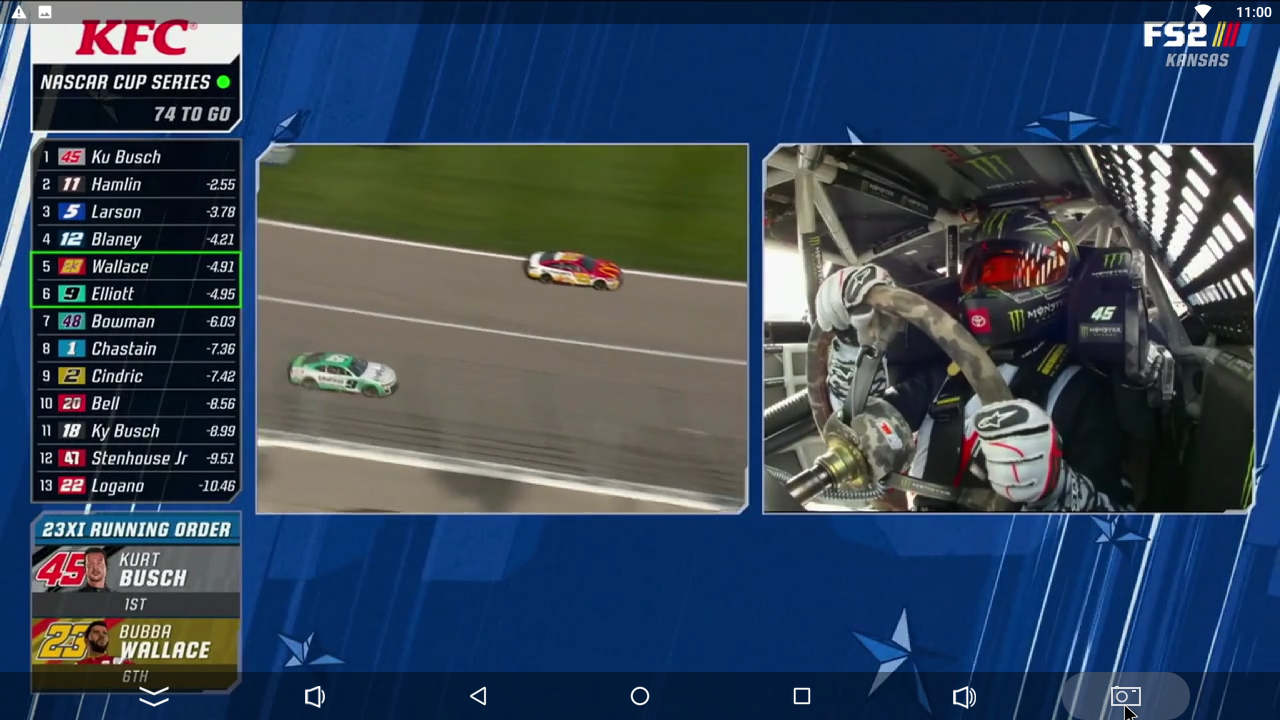The height and width of the screenshot is (720, 1280).
Task: Click the green flag status dot
Action: click(x=223, y=82)
